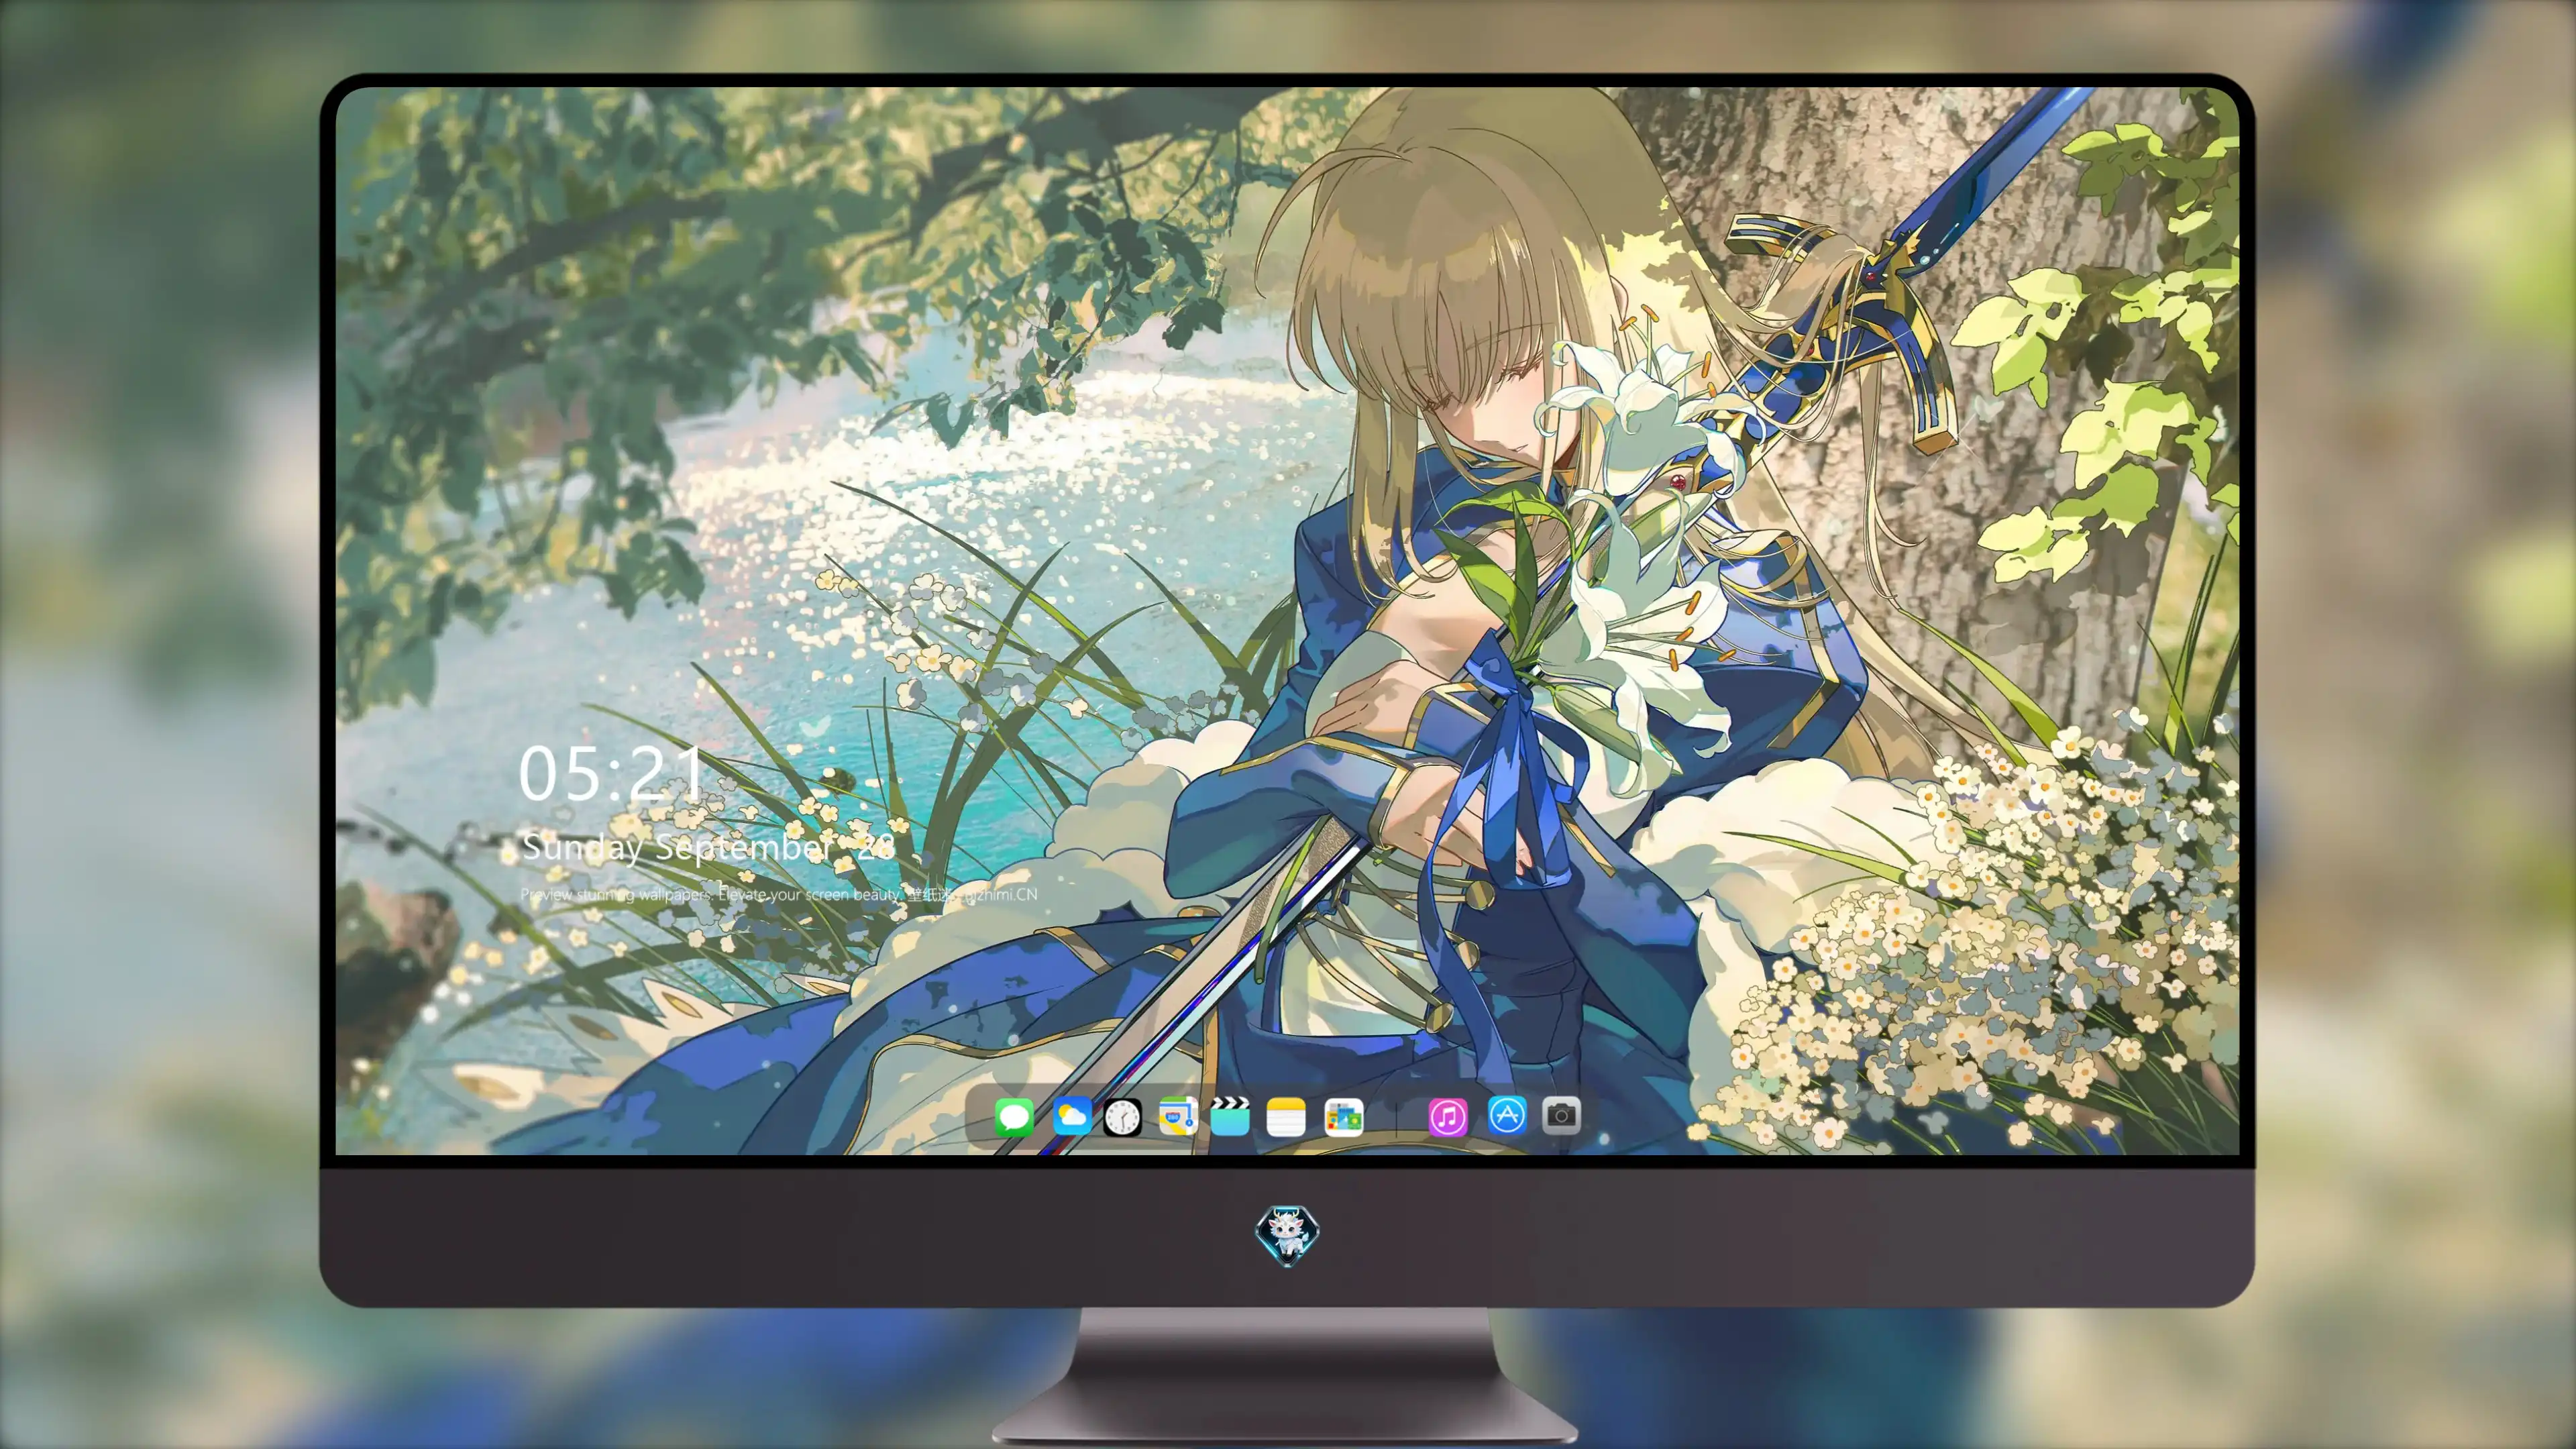
Task: Click the white lily flower on wallpaper
Action: [1640, 640]
